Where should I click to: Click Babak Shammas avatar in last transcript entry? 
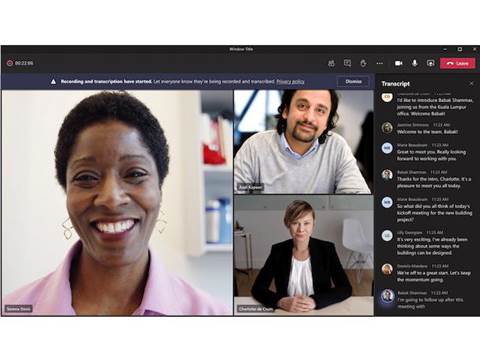coord(387,296)
